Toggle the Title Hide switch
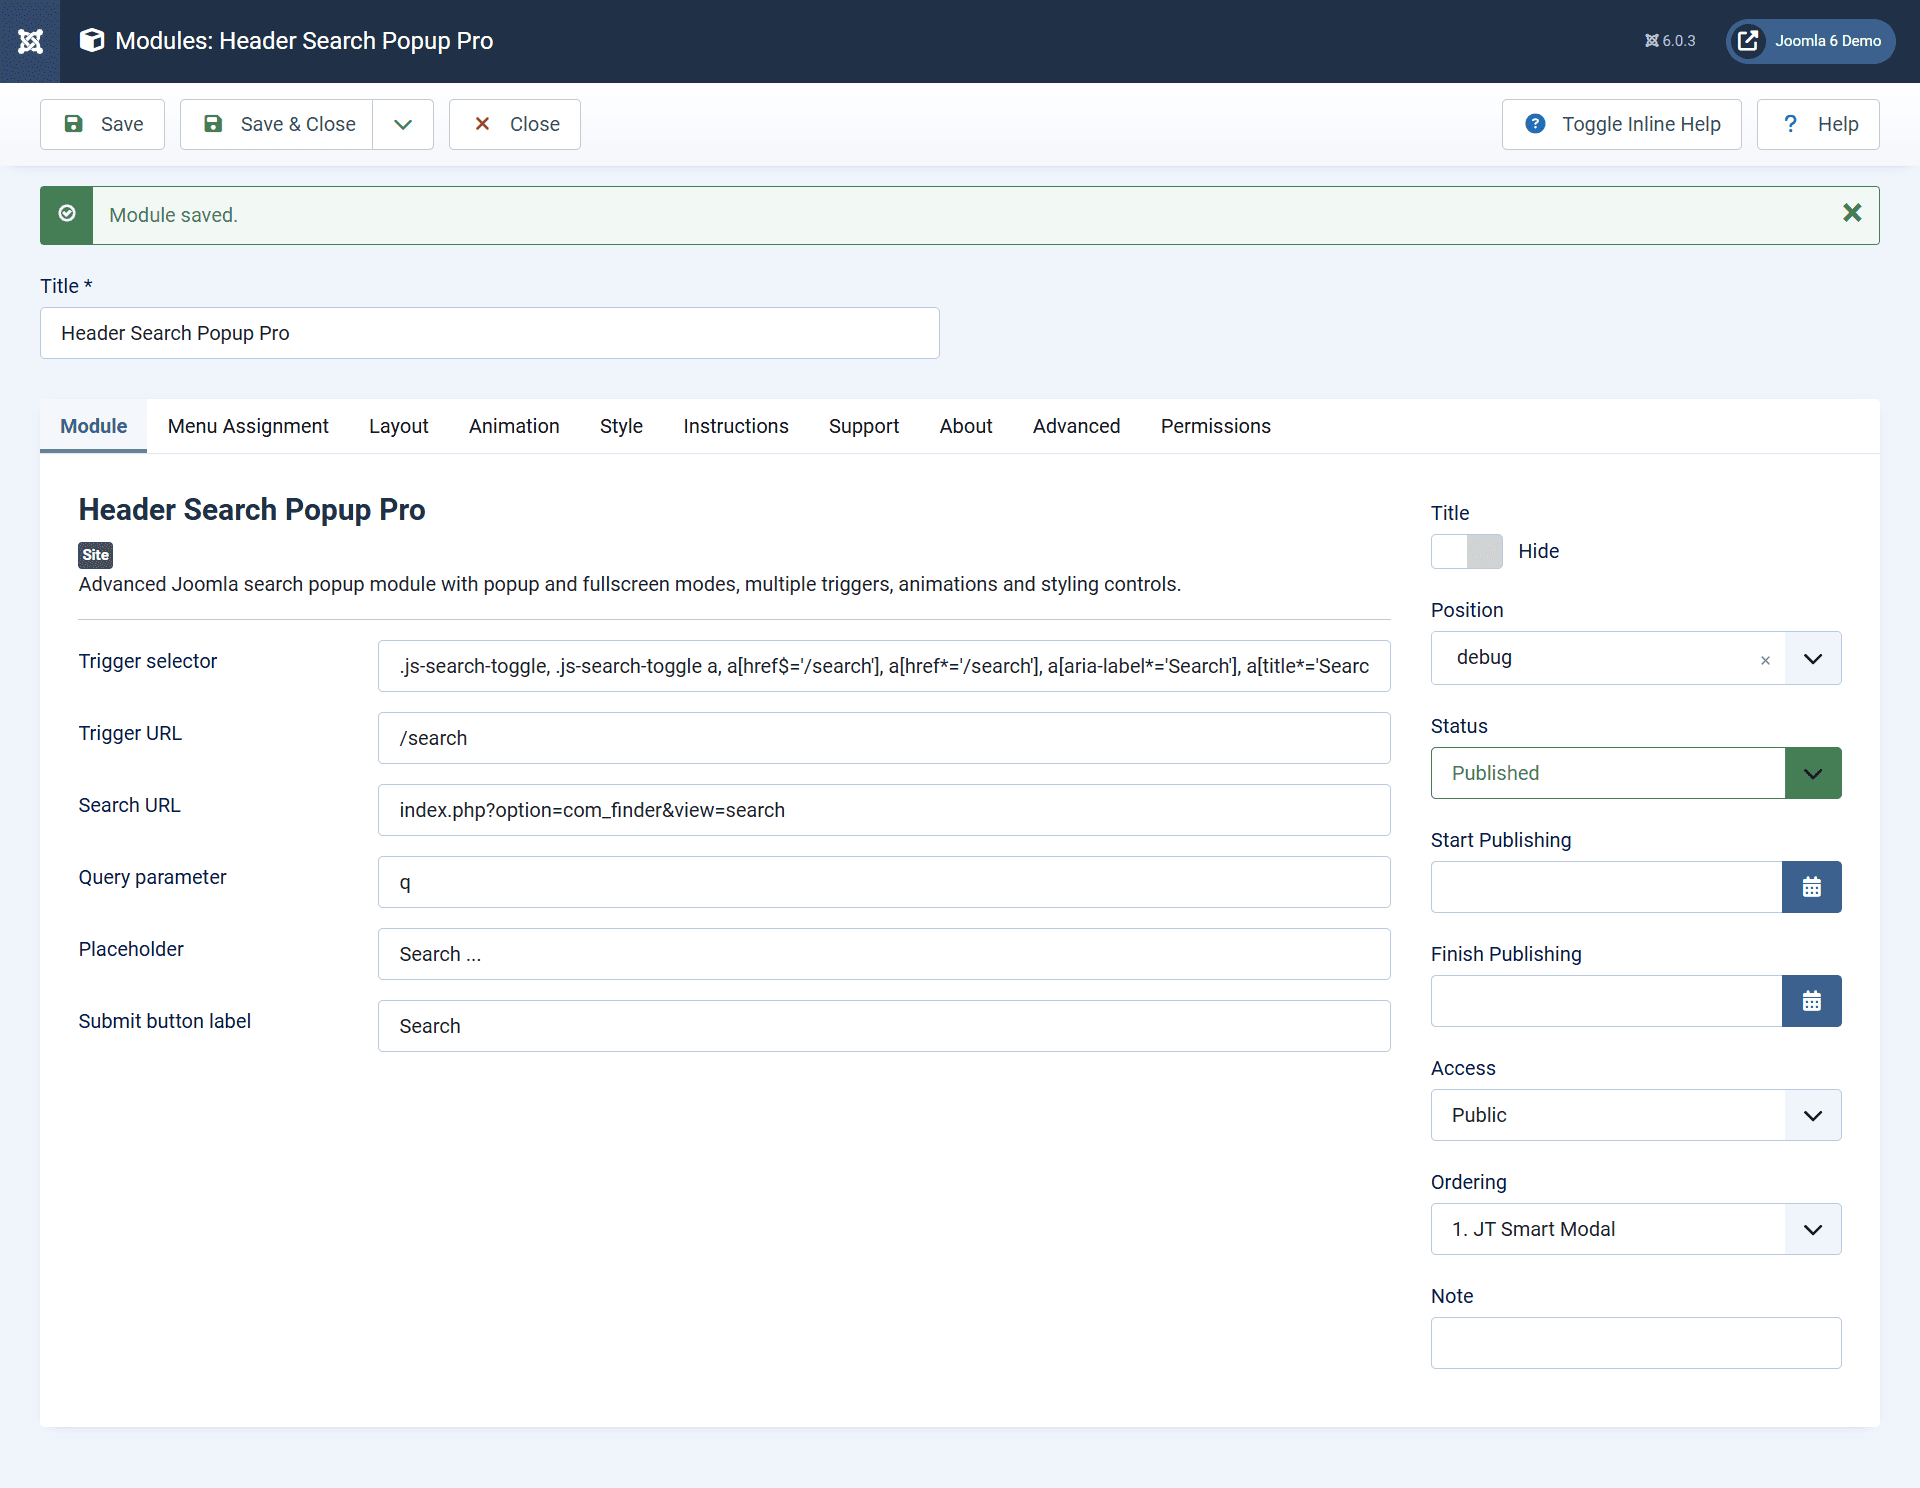Viewport: 1920px width, 1488px height. pyautogui.click(x=1466, y=551)
